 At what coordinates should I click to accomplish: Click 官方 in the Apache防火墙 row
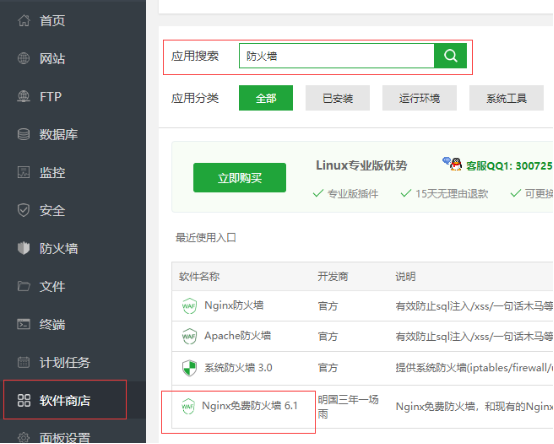click(328, 336)
